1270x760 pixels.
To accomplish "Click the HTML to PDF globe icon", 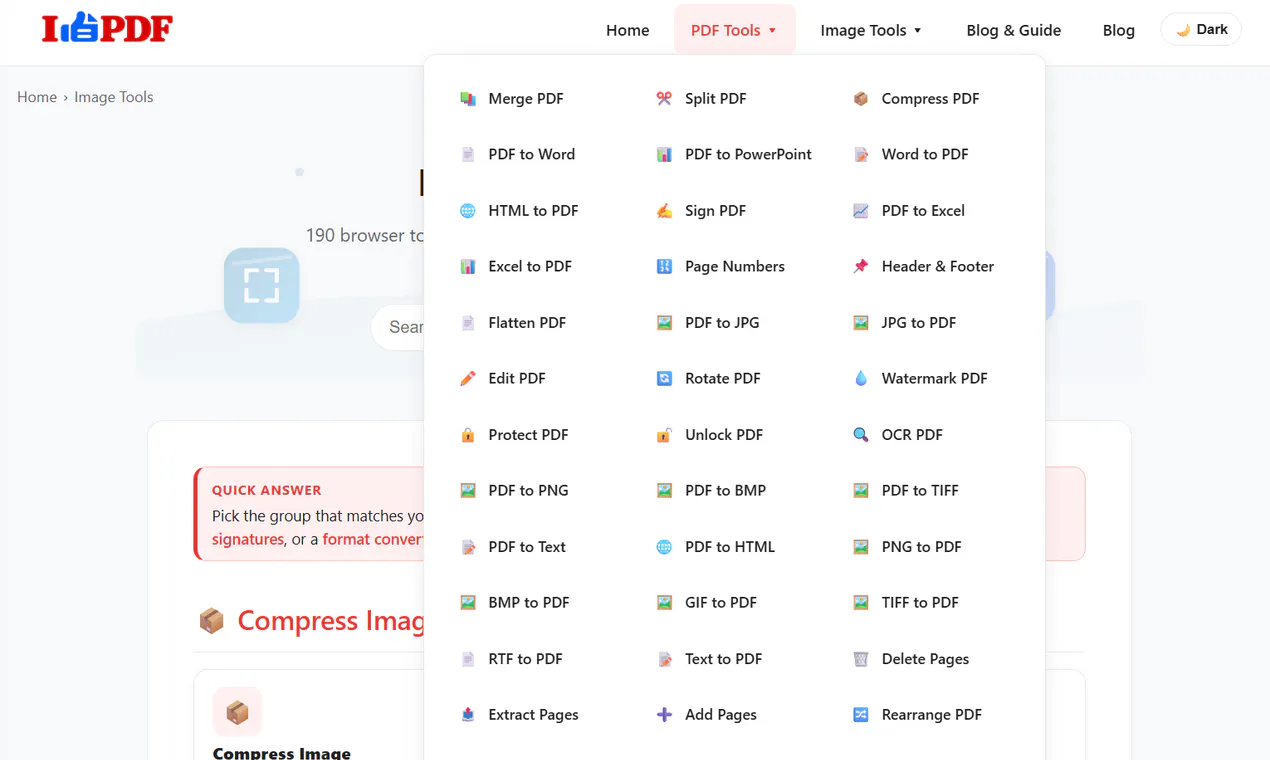I will point(467,211).
